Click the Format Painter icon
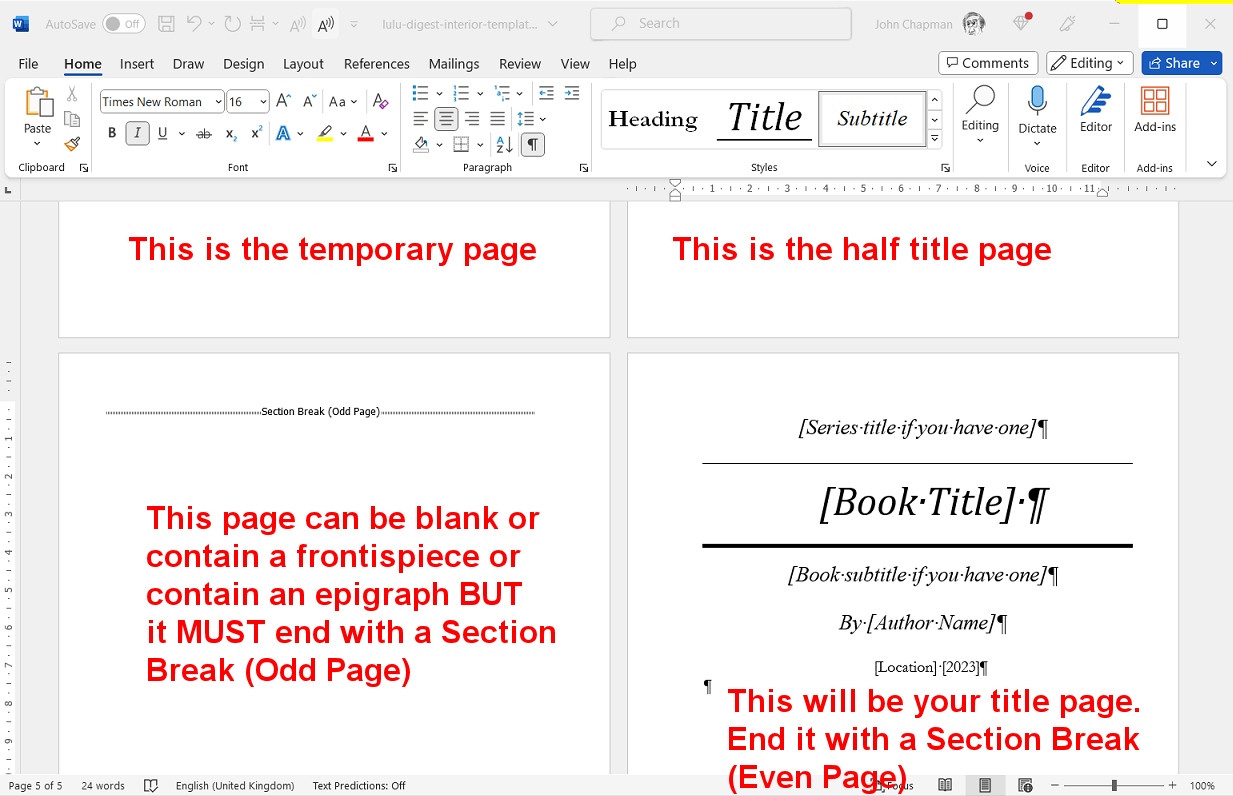Viewport: 1233px width, 796px height. tap(72, 144)
